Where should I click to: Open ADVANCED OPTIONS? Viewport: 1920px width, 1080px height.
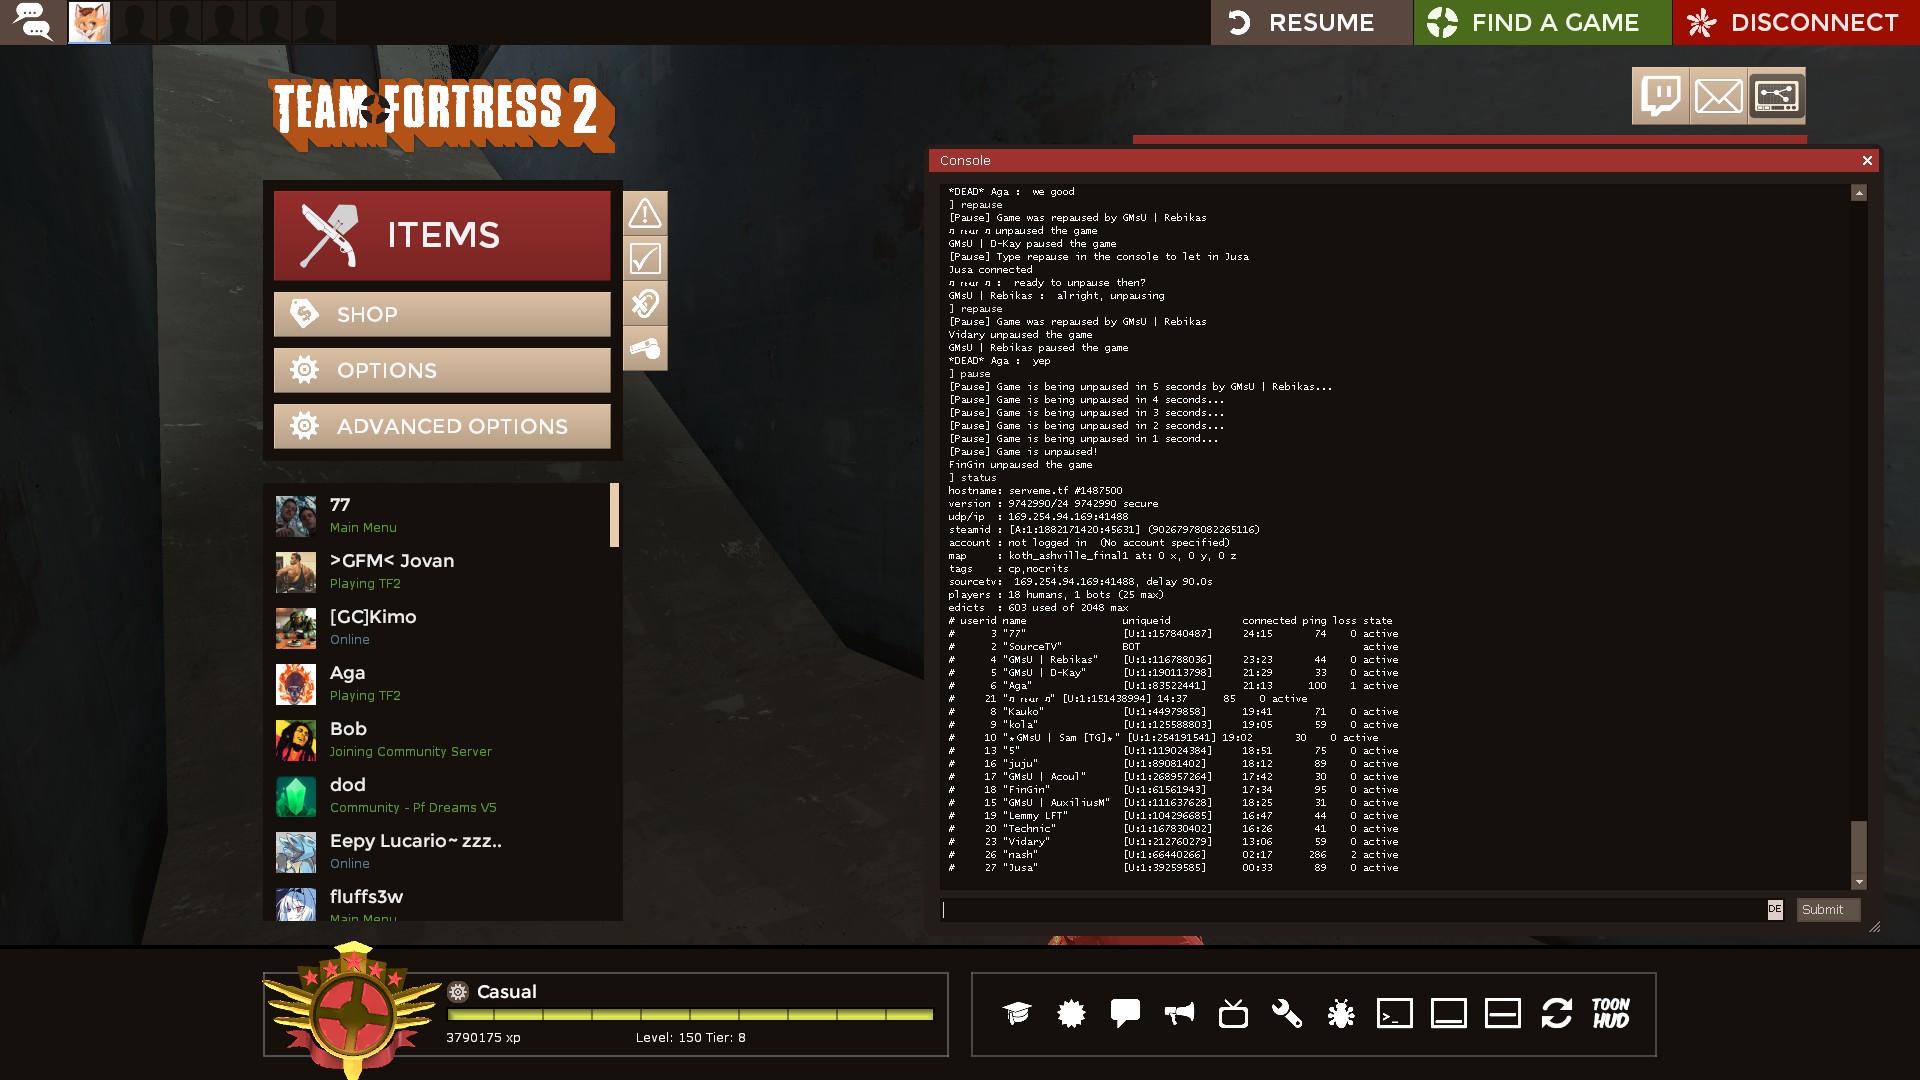442,426
